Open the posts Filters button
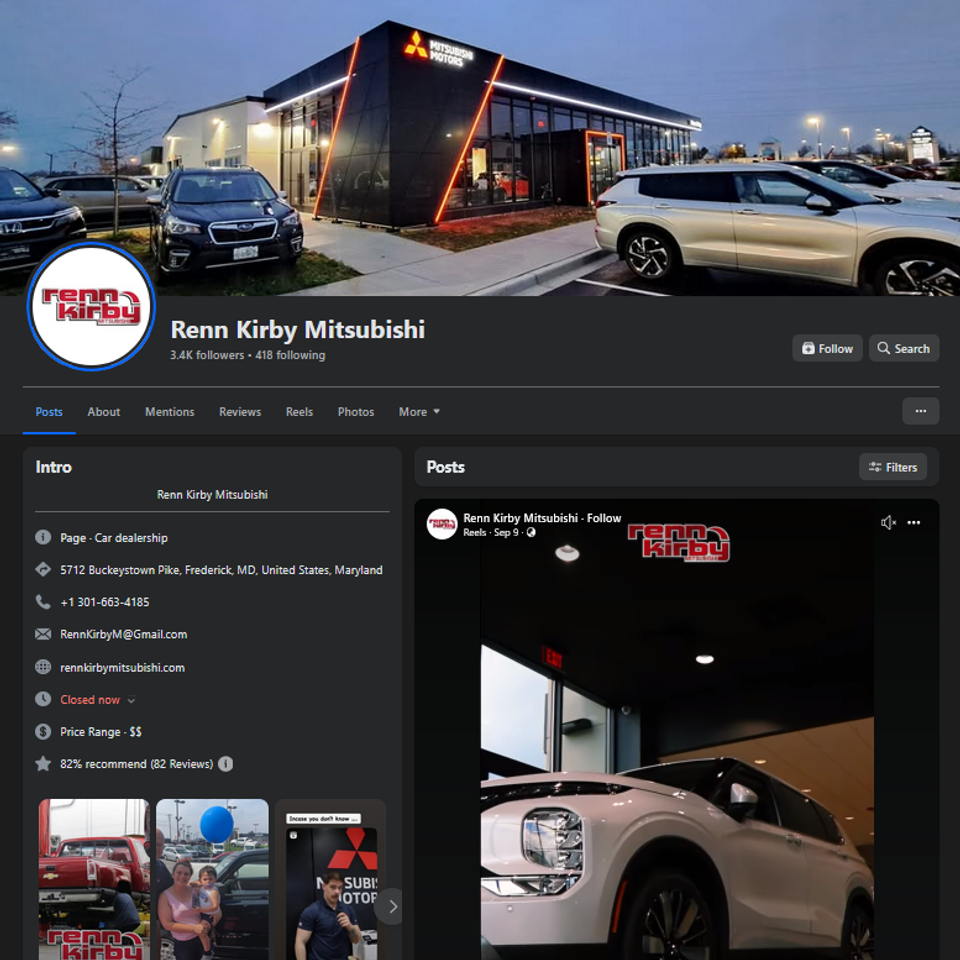This screenshot has height=960, width=960. click(x=893, y=467)
